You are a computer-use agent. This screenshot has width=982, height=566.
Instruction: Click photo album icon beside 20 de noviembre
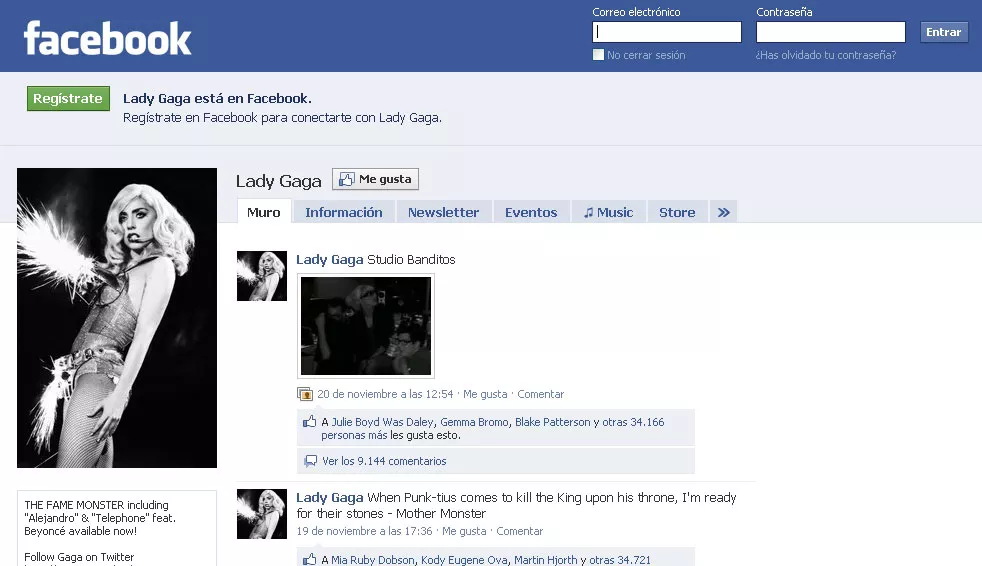click(x=305, y=394)
